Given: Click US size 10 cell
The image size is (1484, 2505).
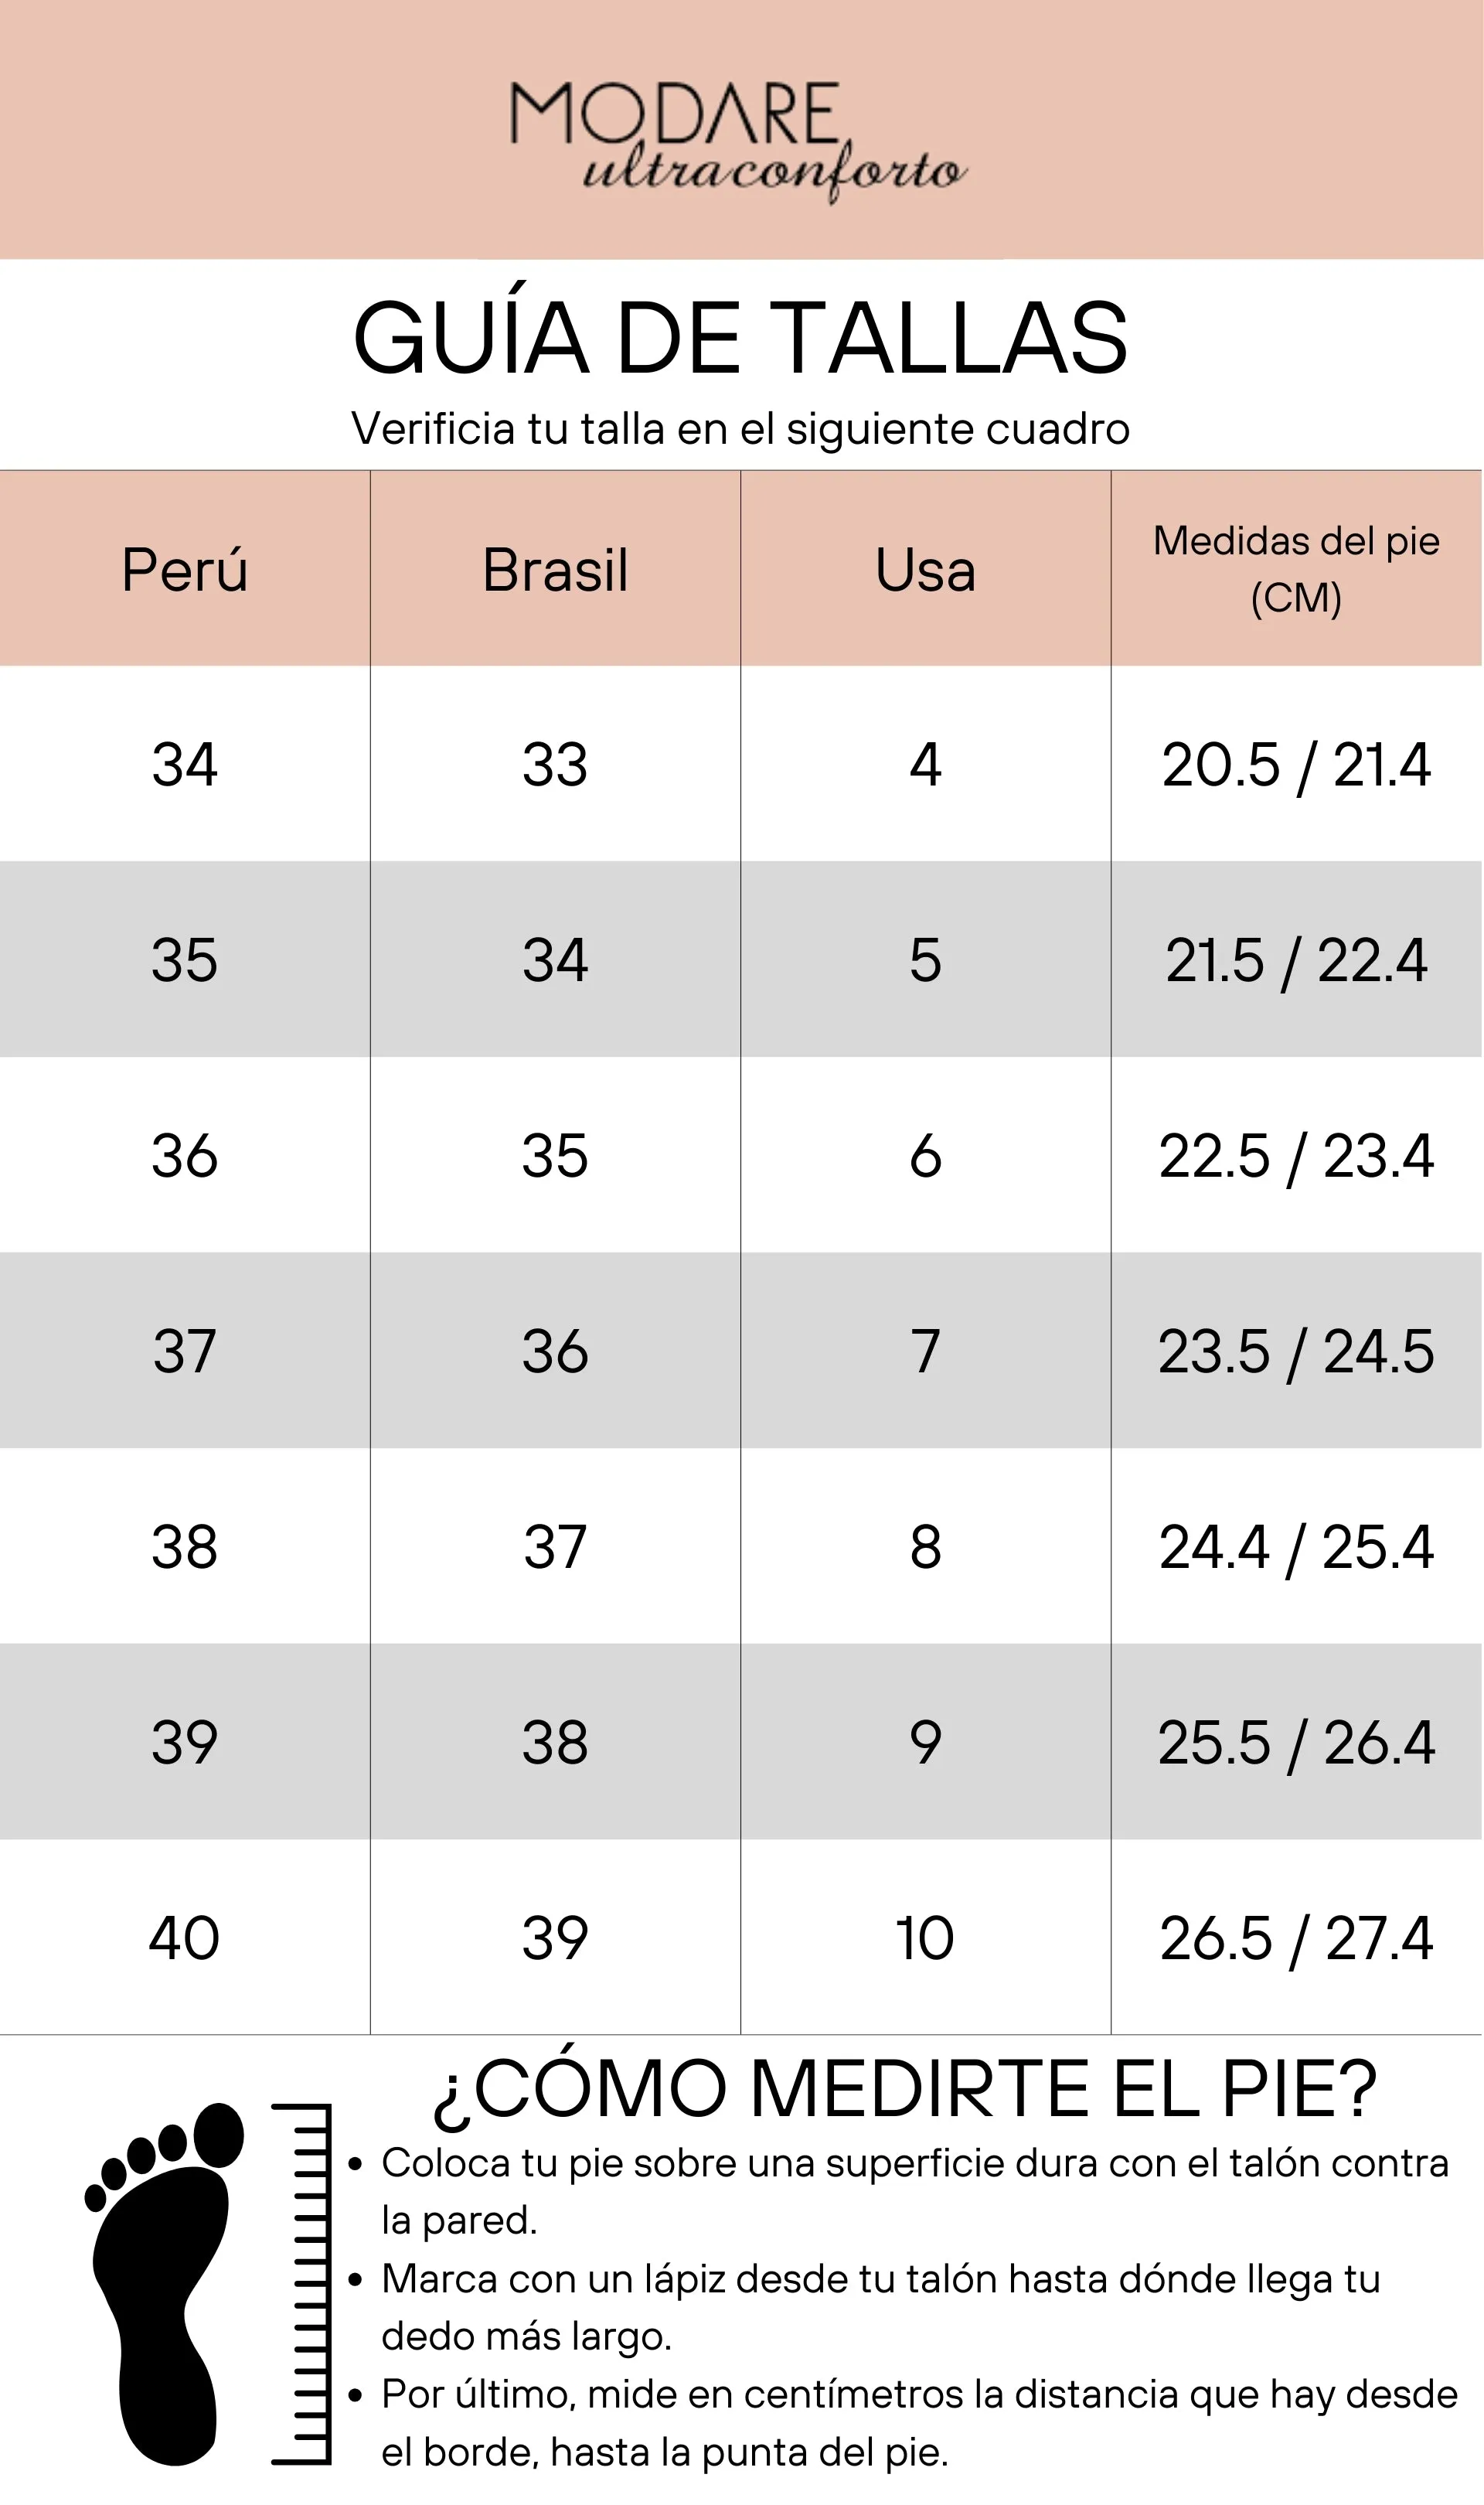Looking at the screenshot, I should click(925, 1937).
